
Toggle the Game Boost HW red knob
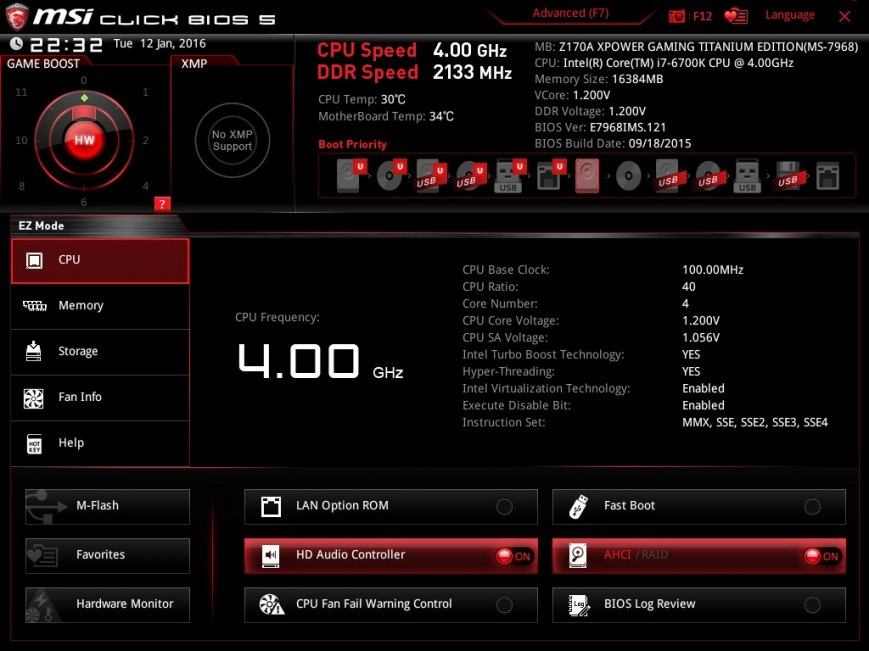click(84, 140)
